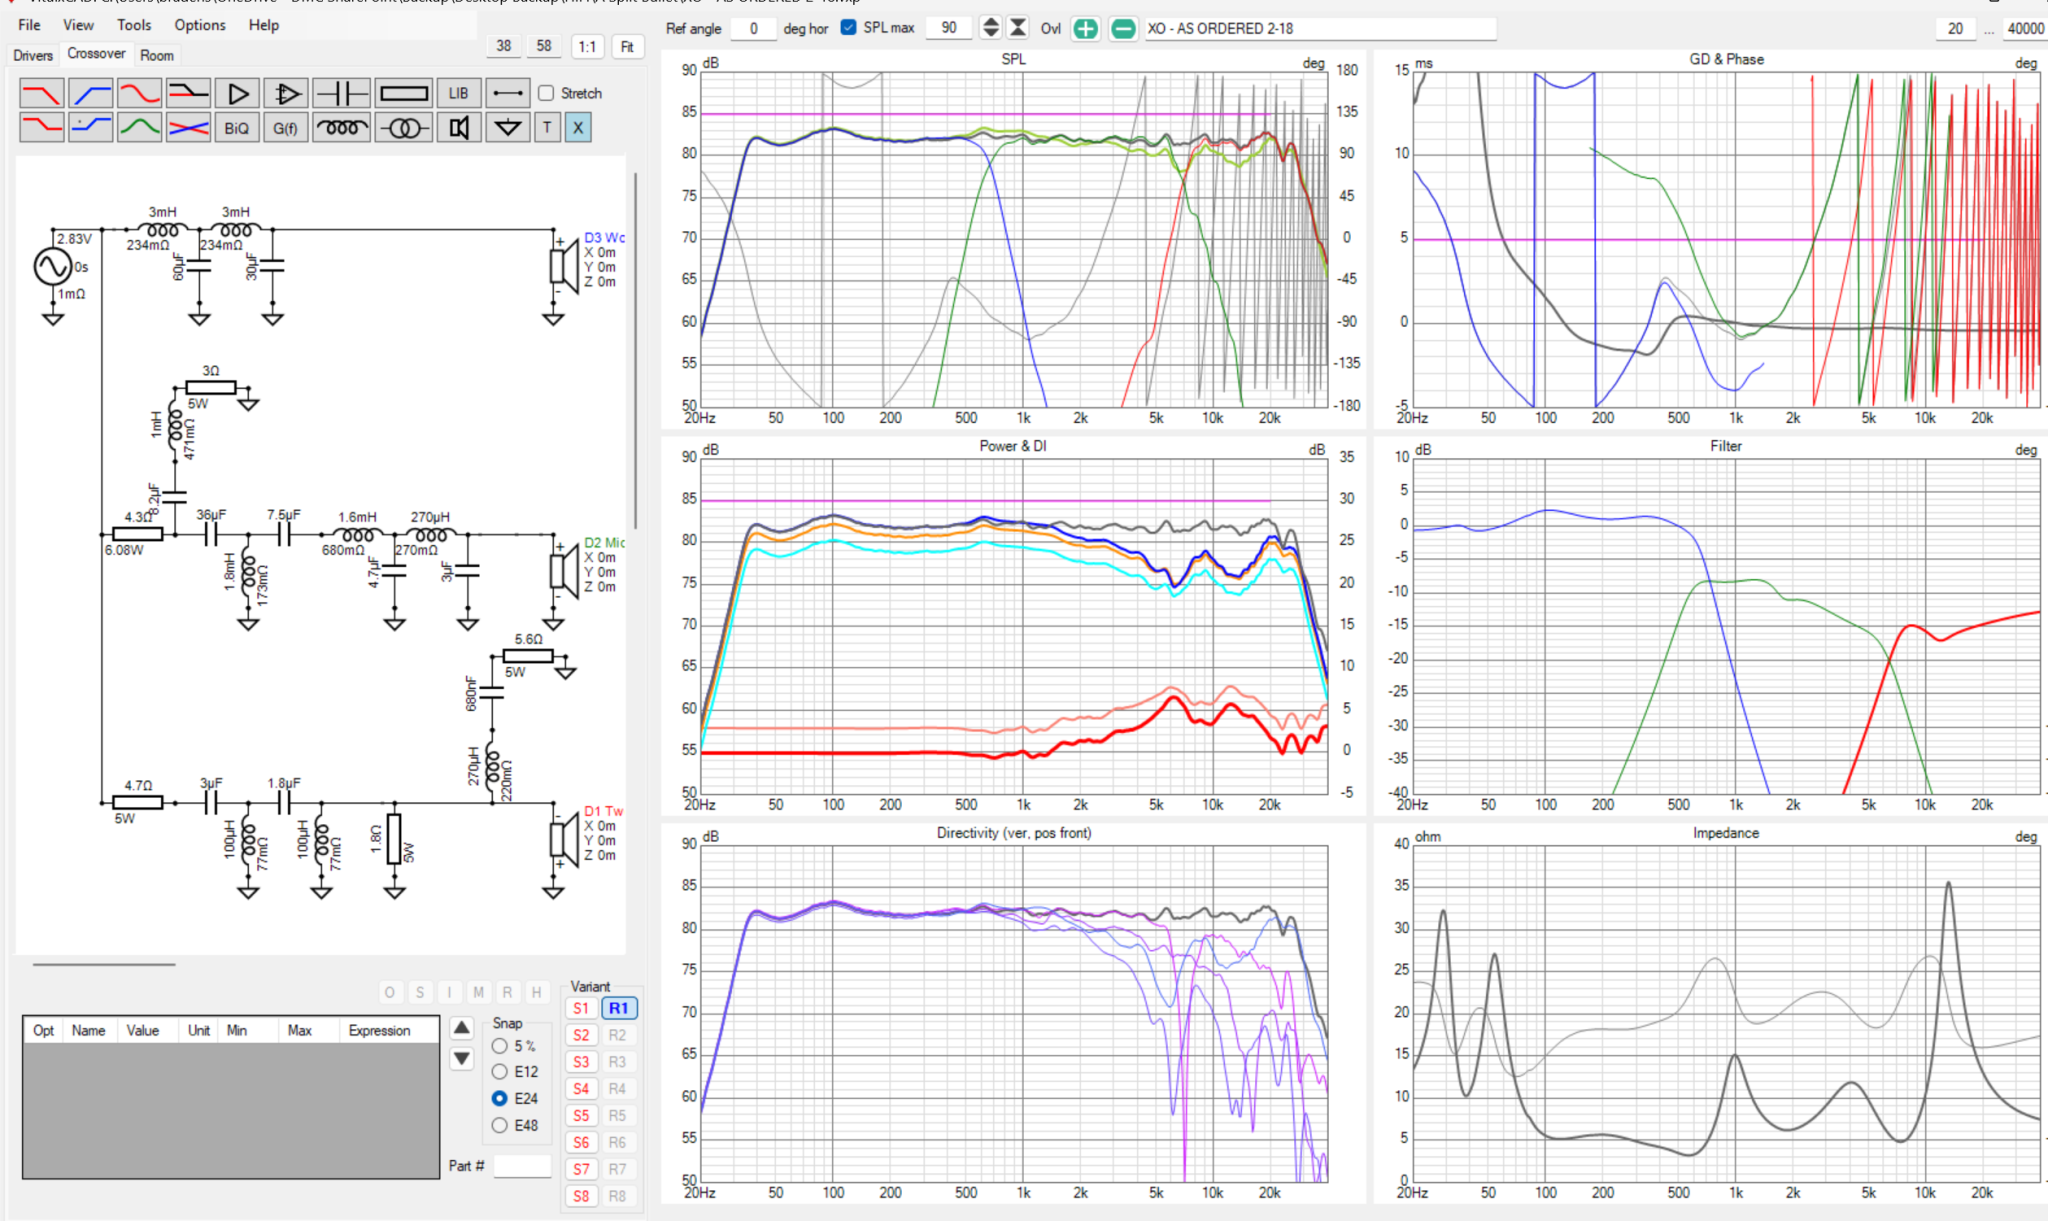Set schematic zoom to 1:1
2048x1221 pixels.
coord(587,46)
